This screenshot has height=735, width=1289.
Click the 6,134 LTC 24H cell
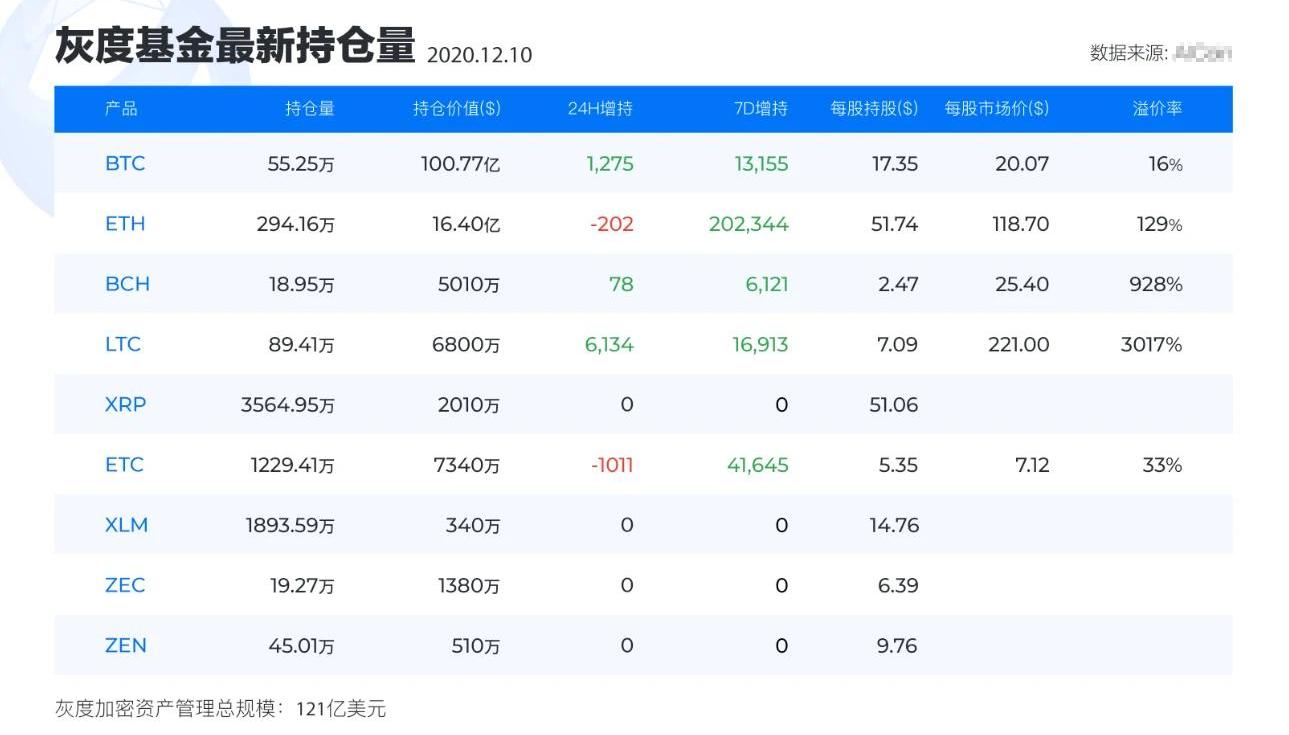[609, 344]
